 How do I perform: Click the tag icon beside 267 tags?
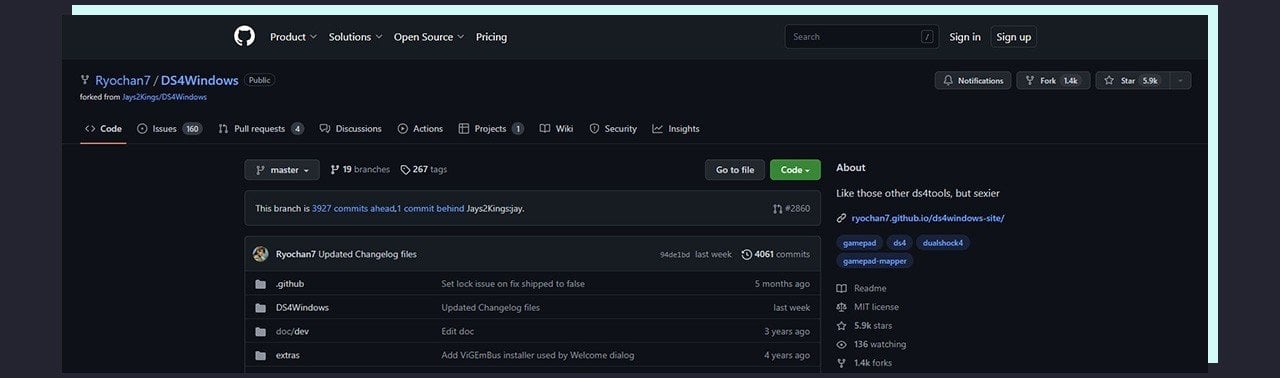[x=405, y=170]
